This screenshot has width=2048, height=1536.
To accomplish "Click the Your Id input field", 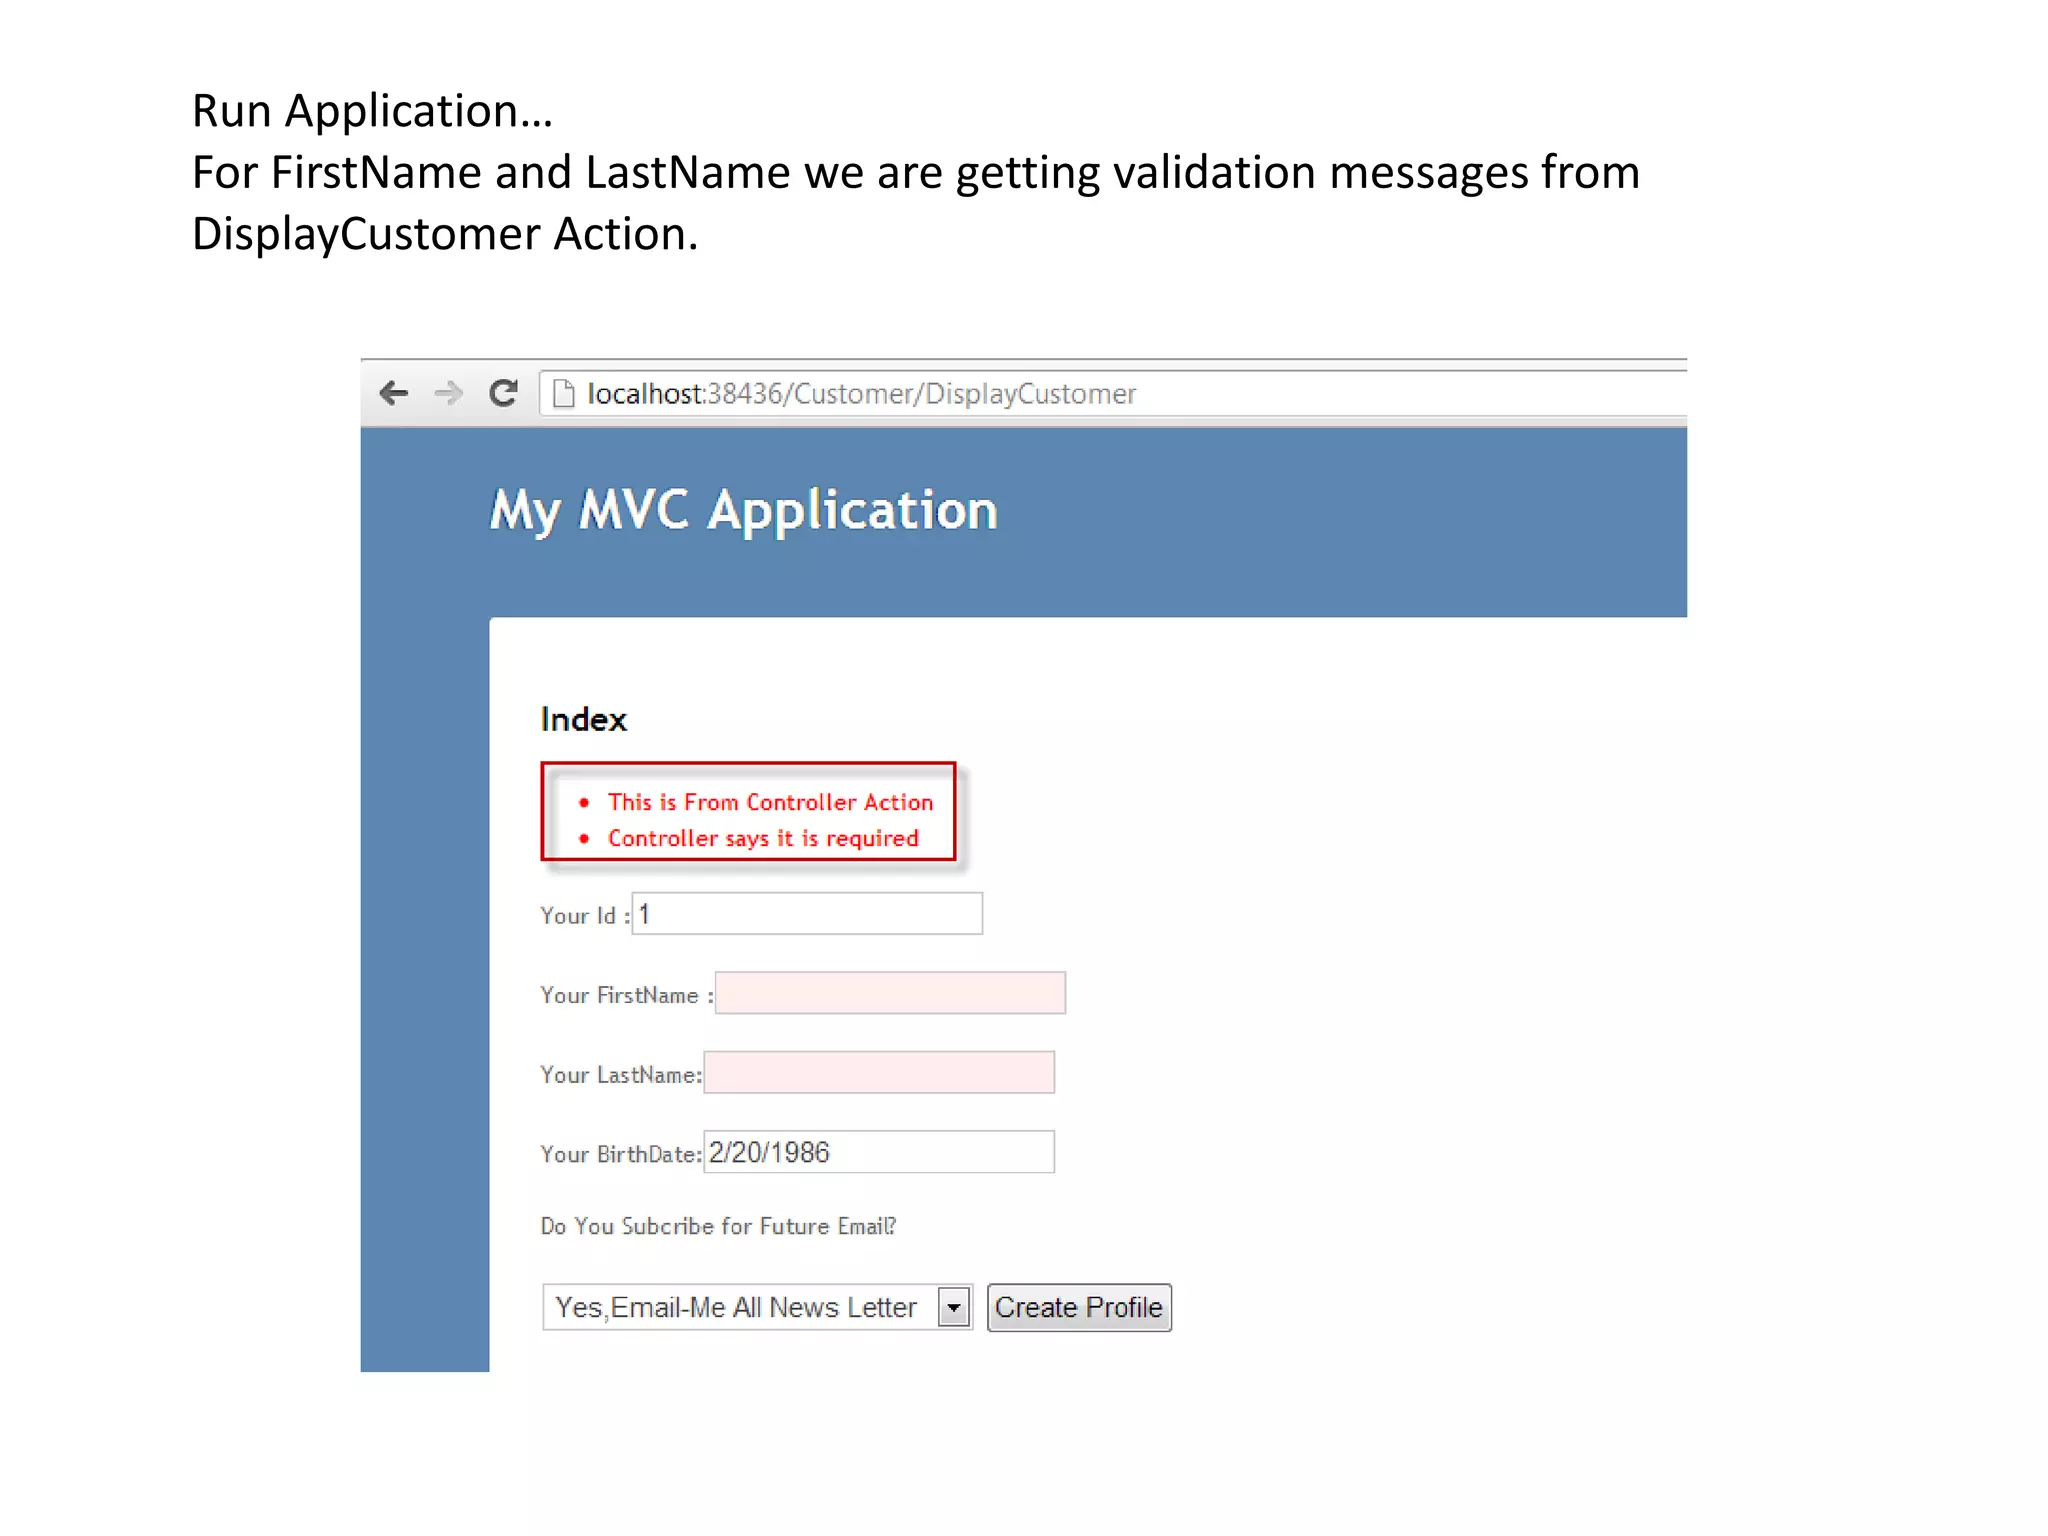I will click(807, 914).
